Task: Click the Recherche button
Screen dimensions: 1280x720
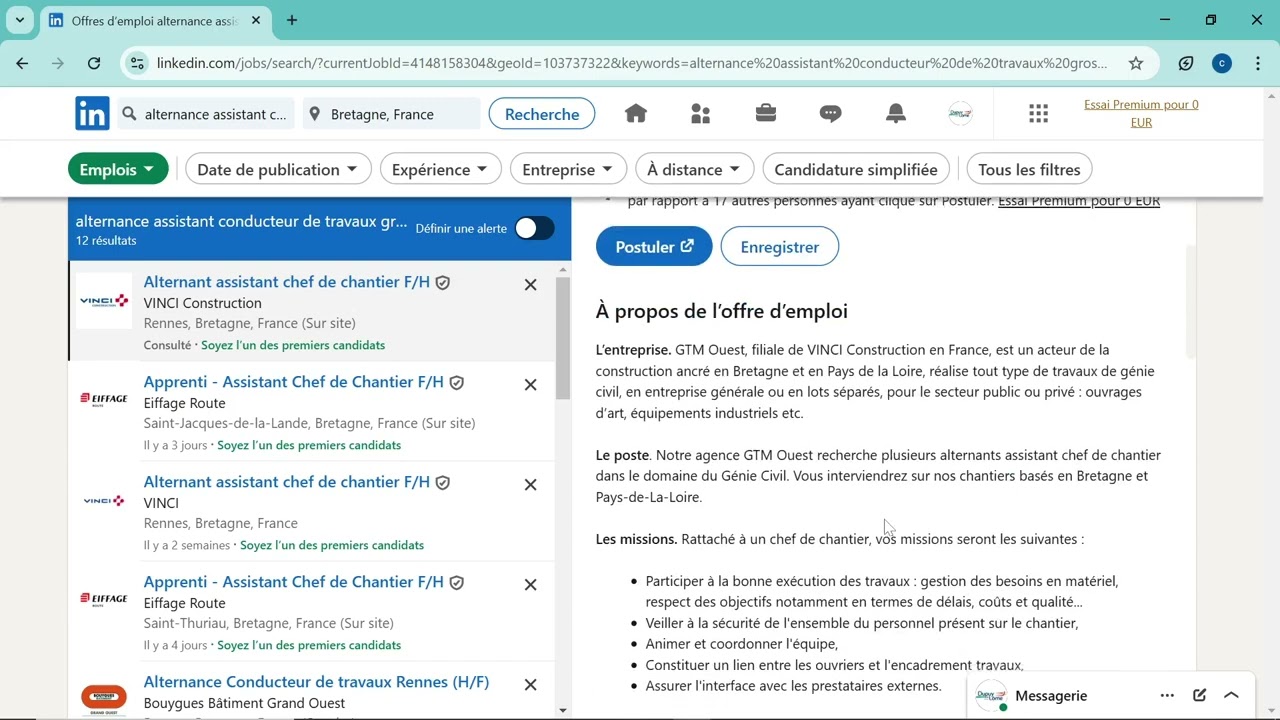Action: point(542,114)
